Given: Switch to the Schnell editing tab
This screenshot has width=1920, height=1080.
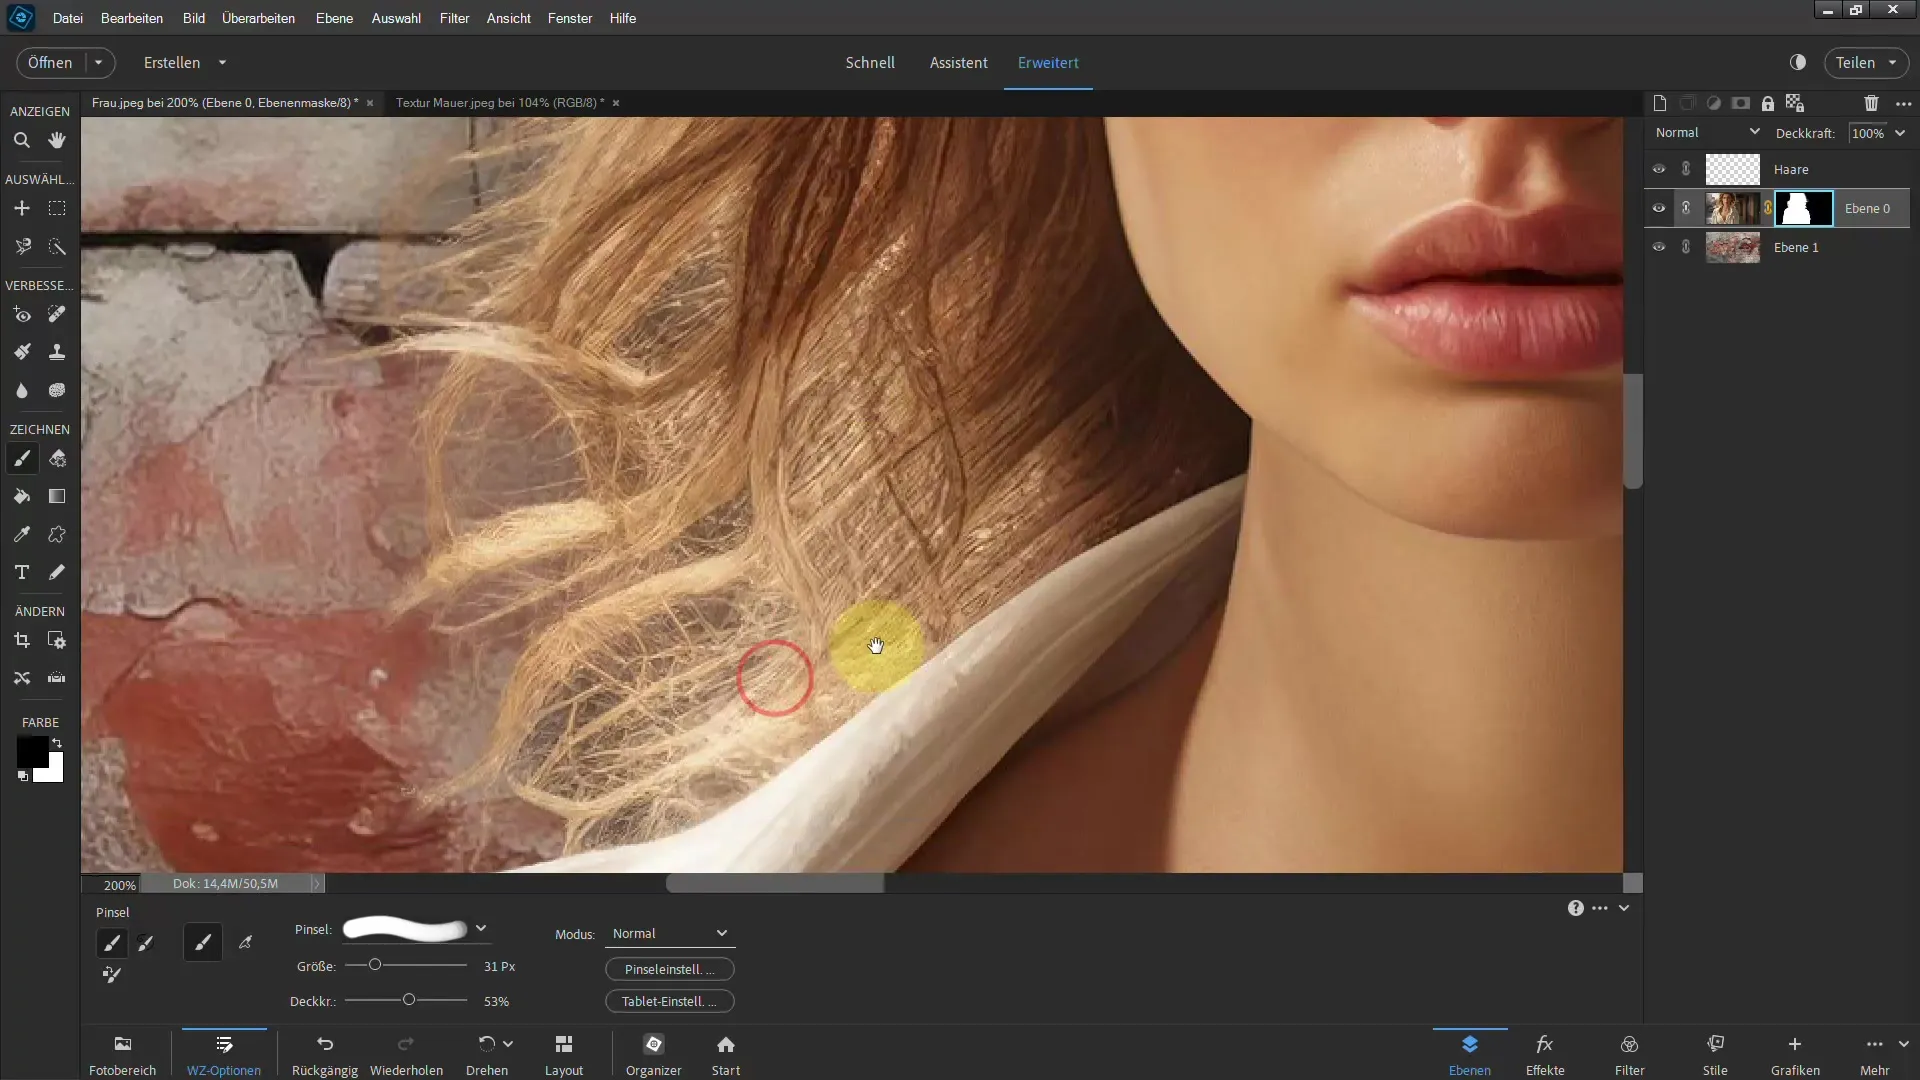Looking at the screenshot, I should (870, 62).
